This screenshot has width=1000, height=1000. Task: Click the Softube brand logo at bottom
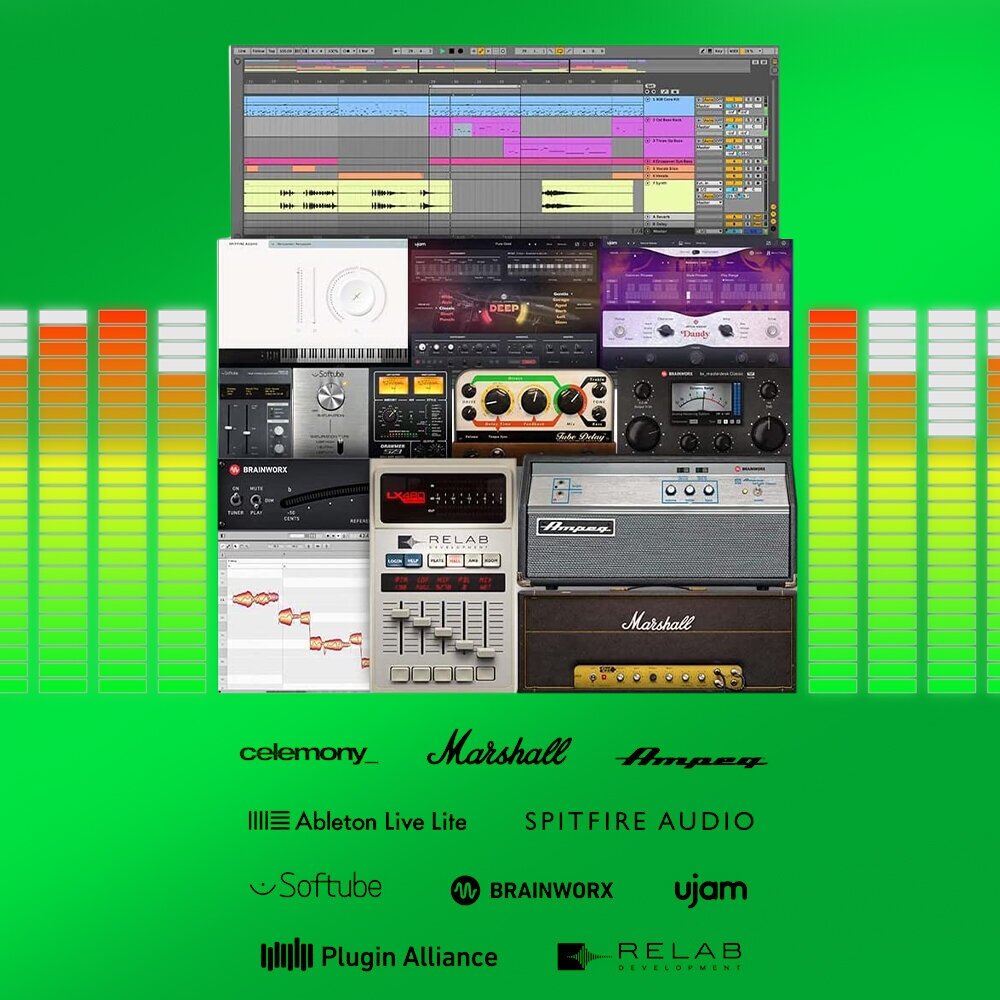(x=316, y=886)
